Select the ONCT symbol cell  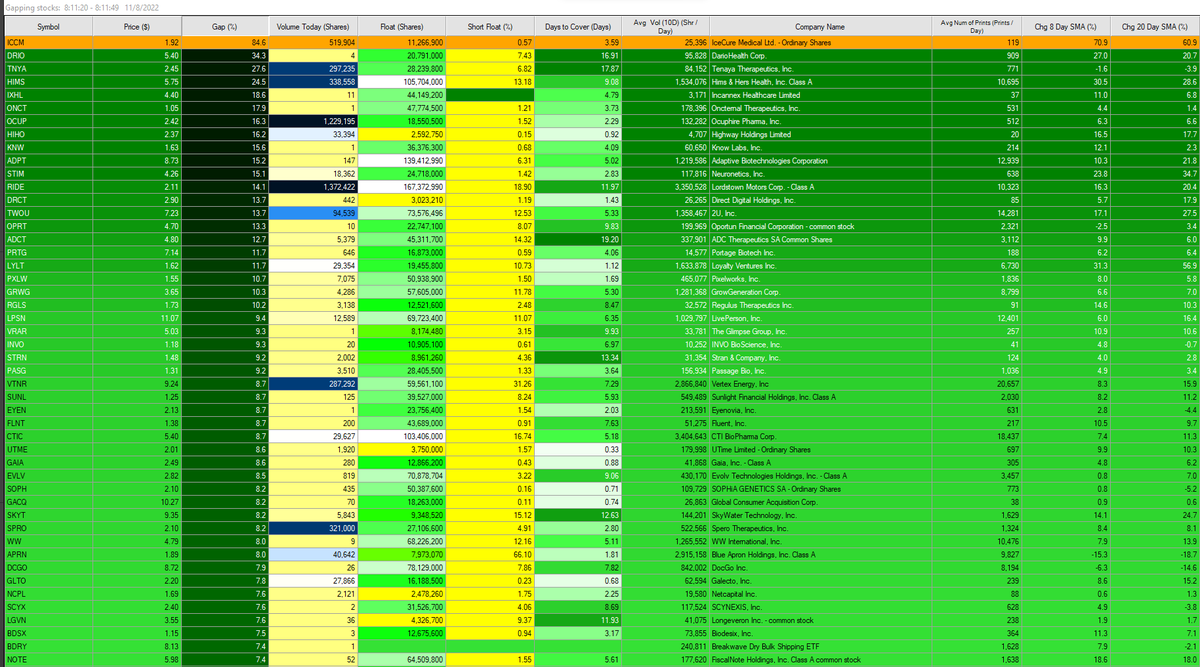[48, 107]
